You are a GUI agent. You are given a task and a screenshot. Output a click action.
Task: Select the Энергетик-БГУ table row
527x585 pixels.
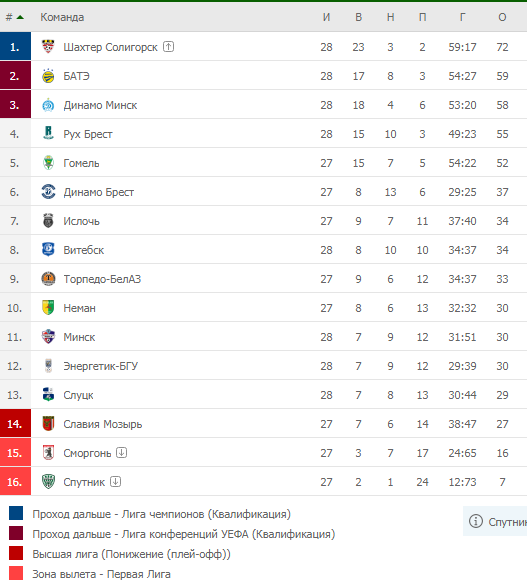point(263,366)
